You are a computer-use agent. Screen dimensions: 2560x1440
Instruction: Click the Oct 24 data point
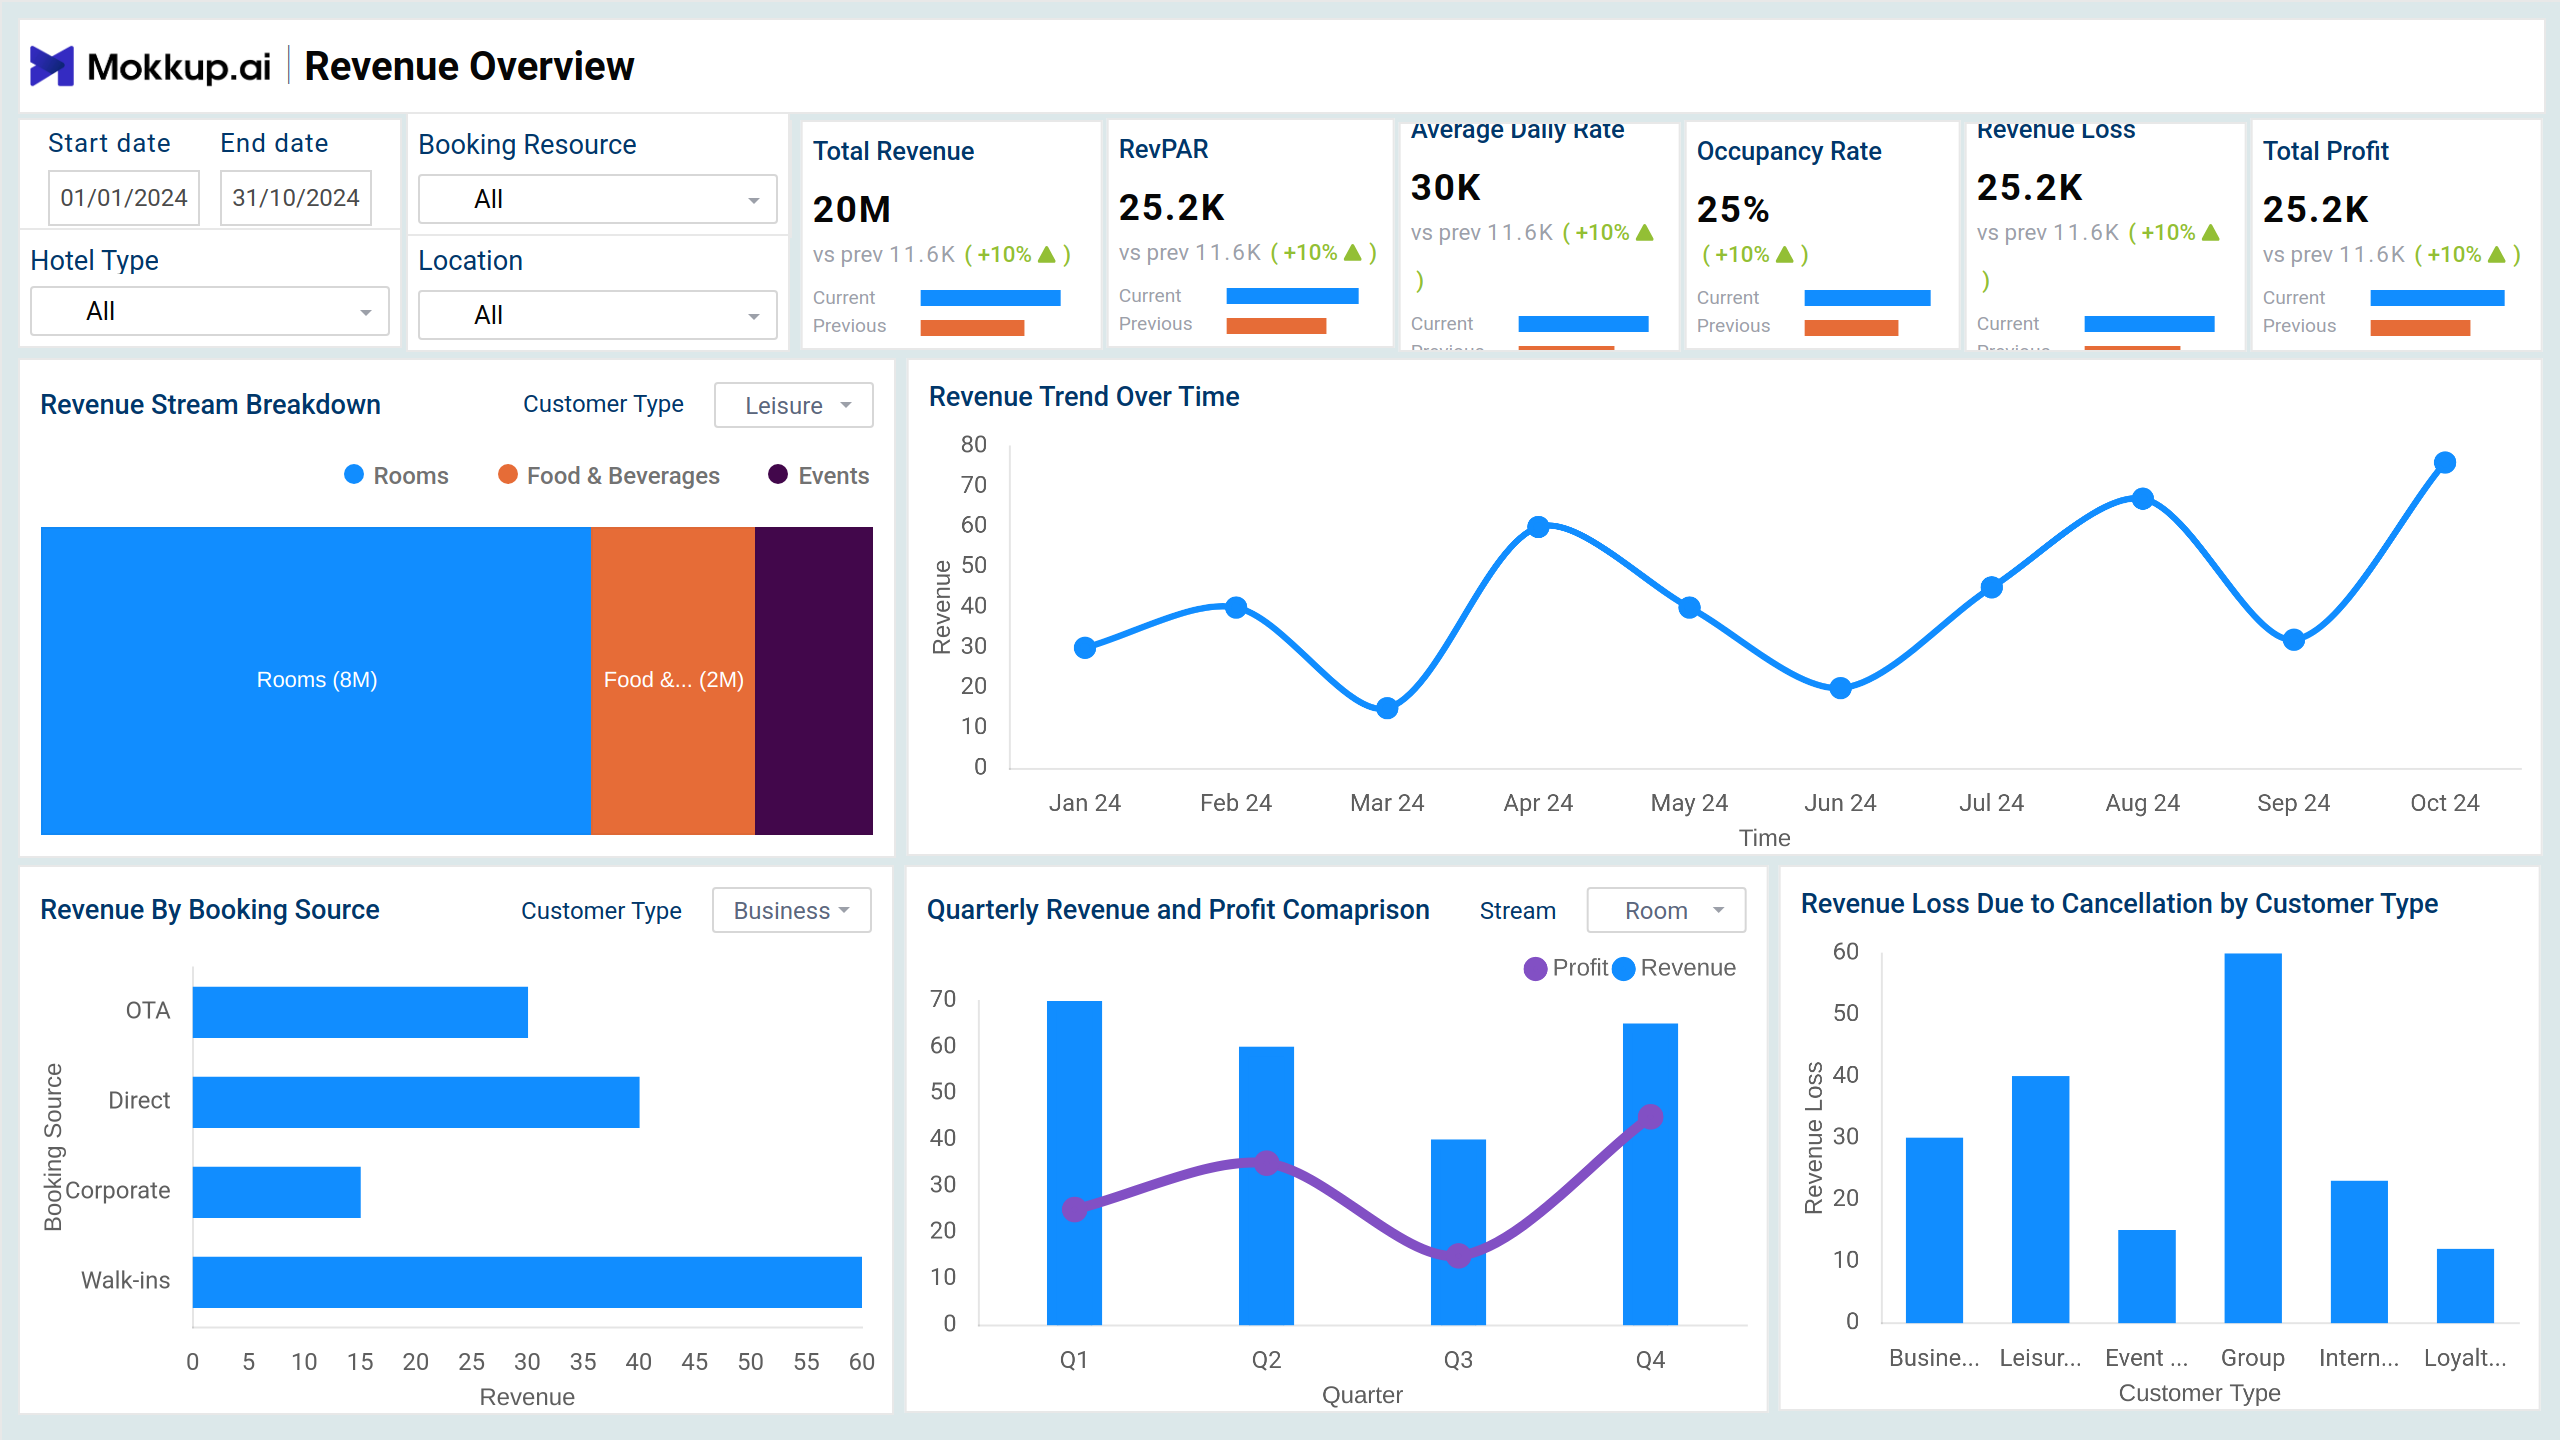point(2445,462)
